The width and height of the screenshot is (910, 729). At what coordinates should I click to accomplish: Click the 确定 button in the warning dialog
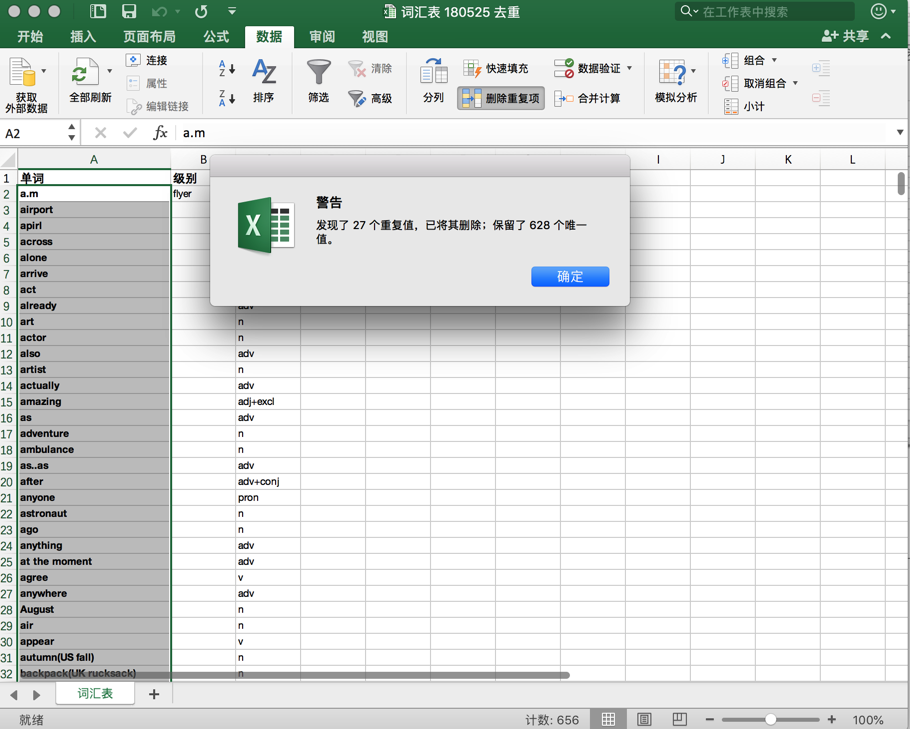tap(570, 276)
